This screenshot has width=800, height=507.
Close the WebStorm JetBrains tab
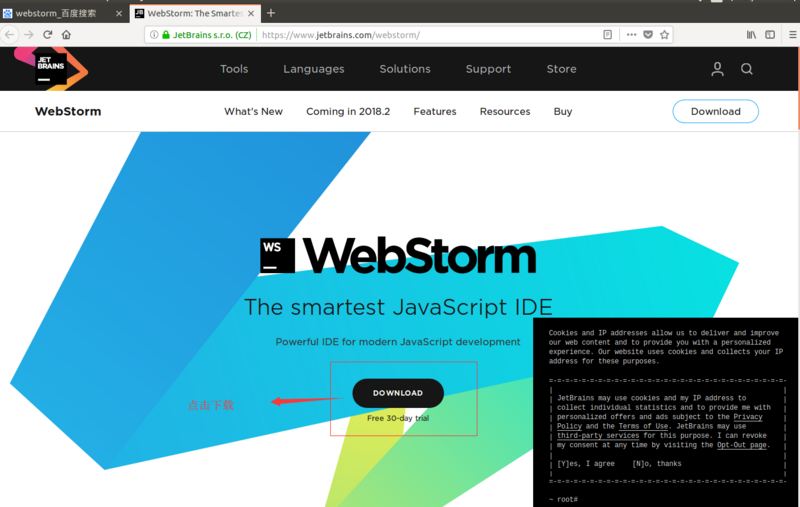[x=251, y=14]
